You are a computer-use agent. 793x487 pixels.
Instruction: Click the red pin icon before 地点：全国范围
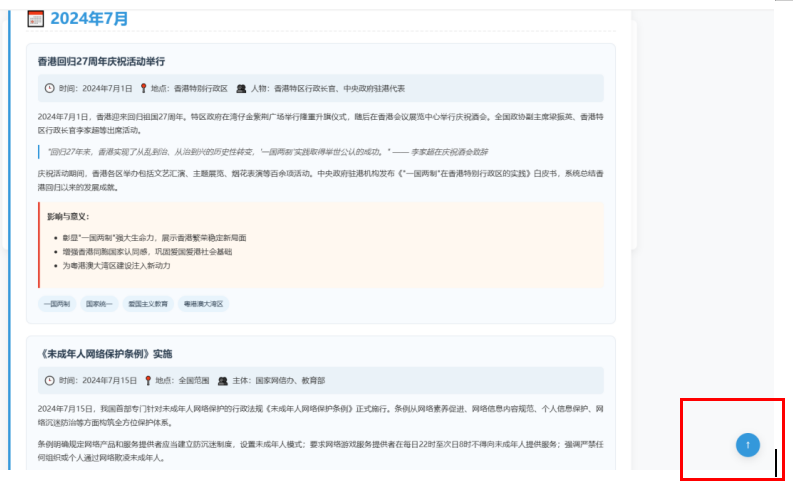point(148,381)
